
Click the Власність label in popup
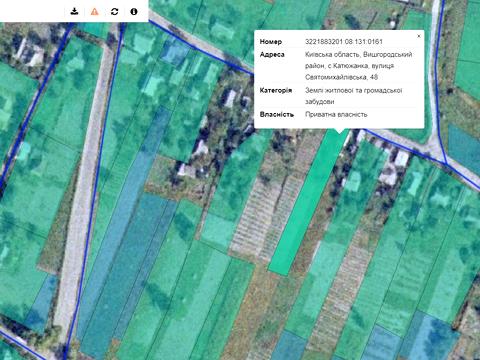click(x=277, y=114)
